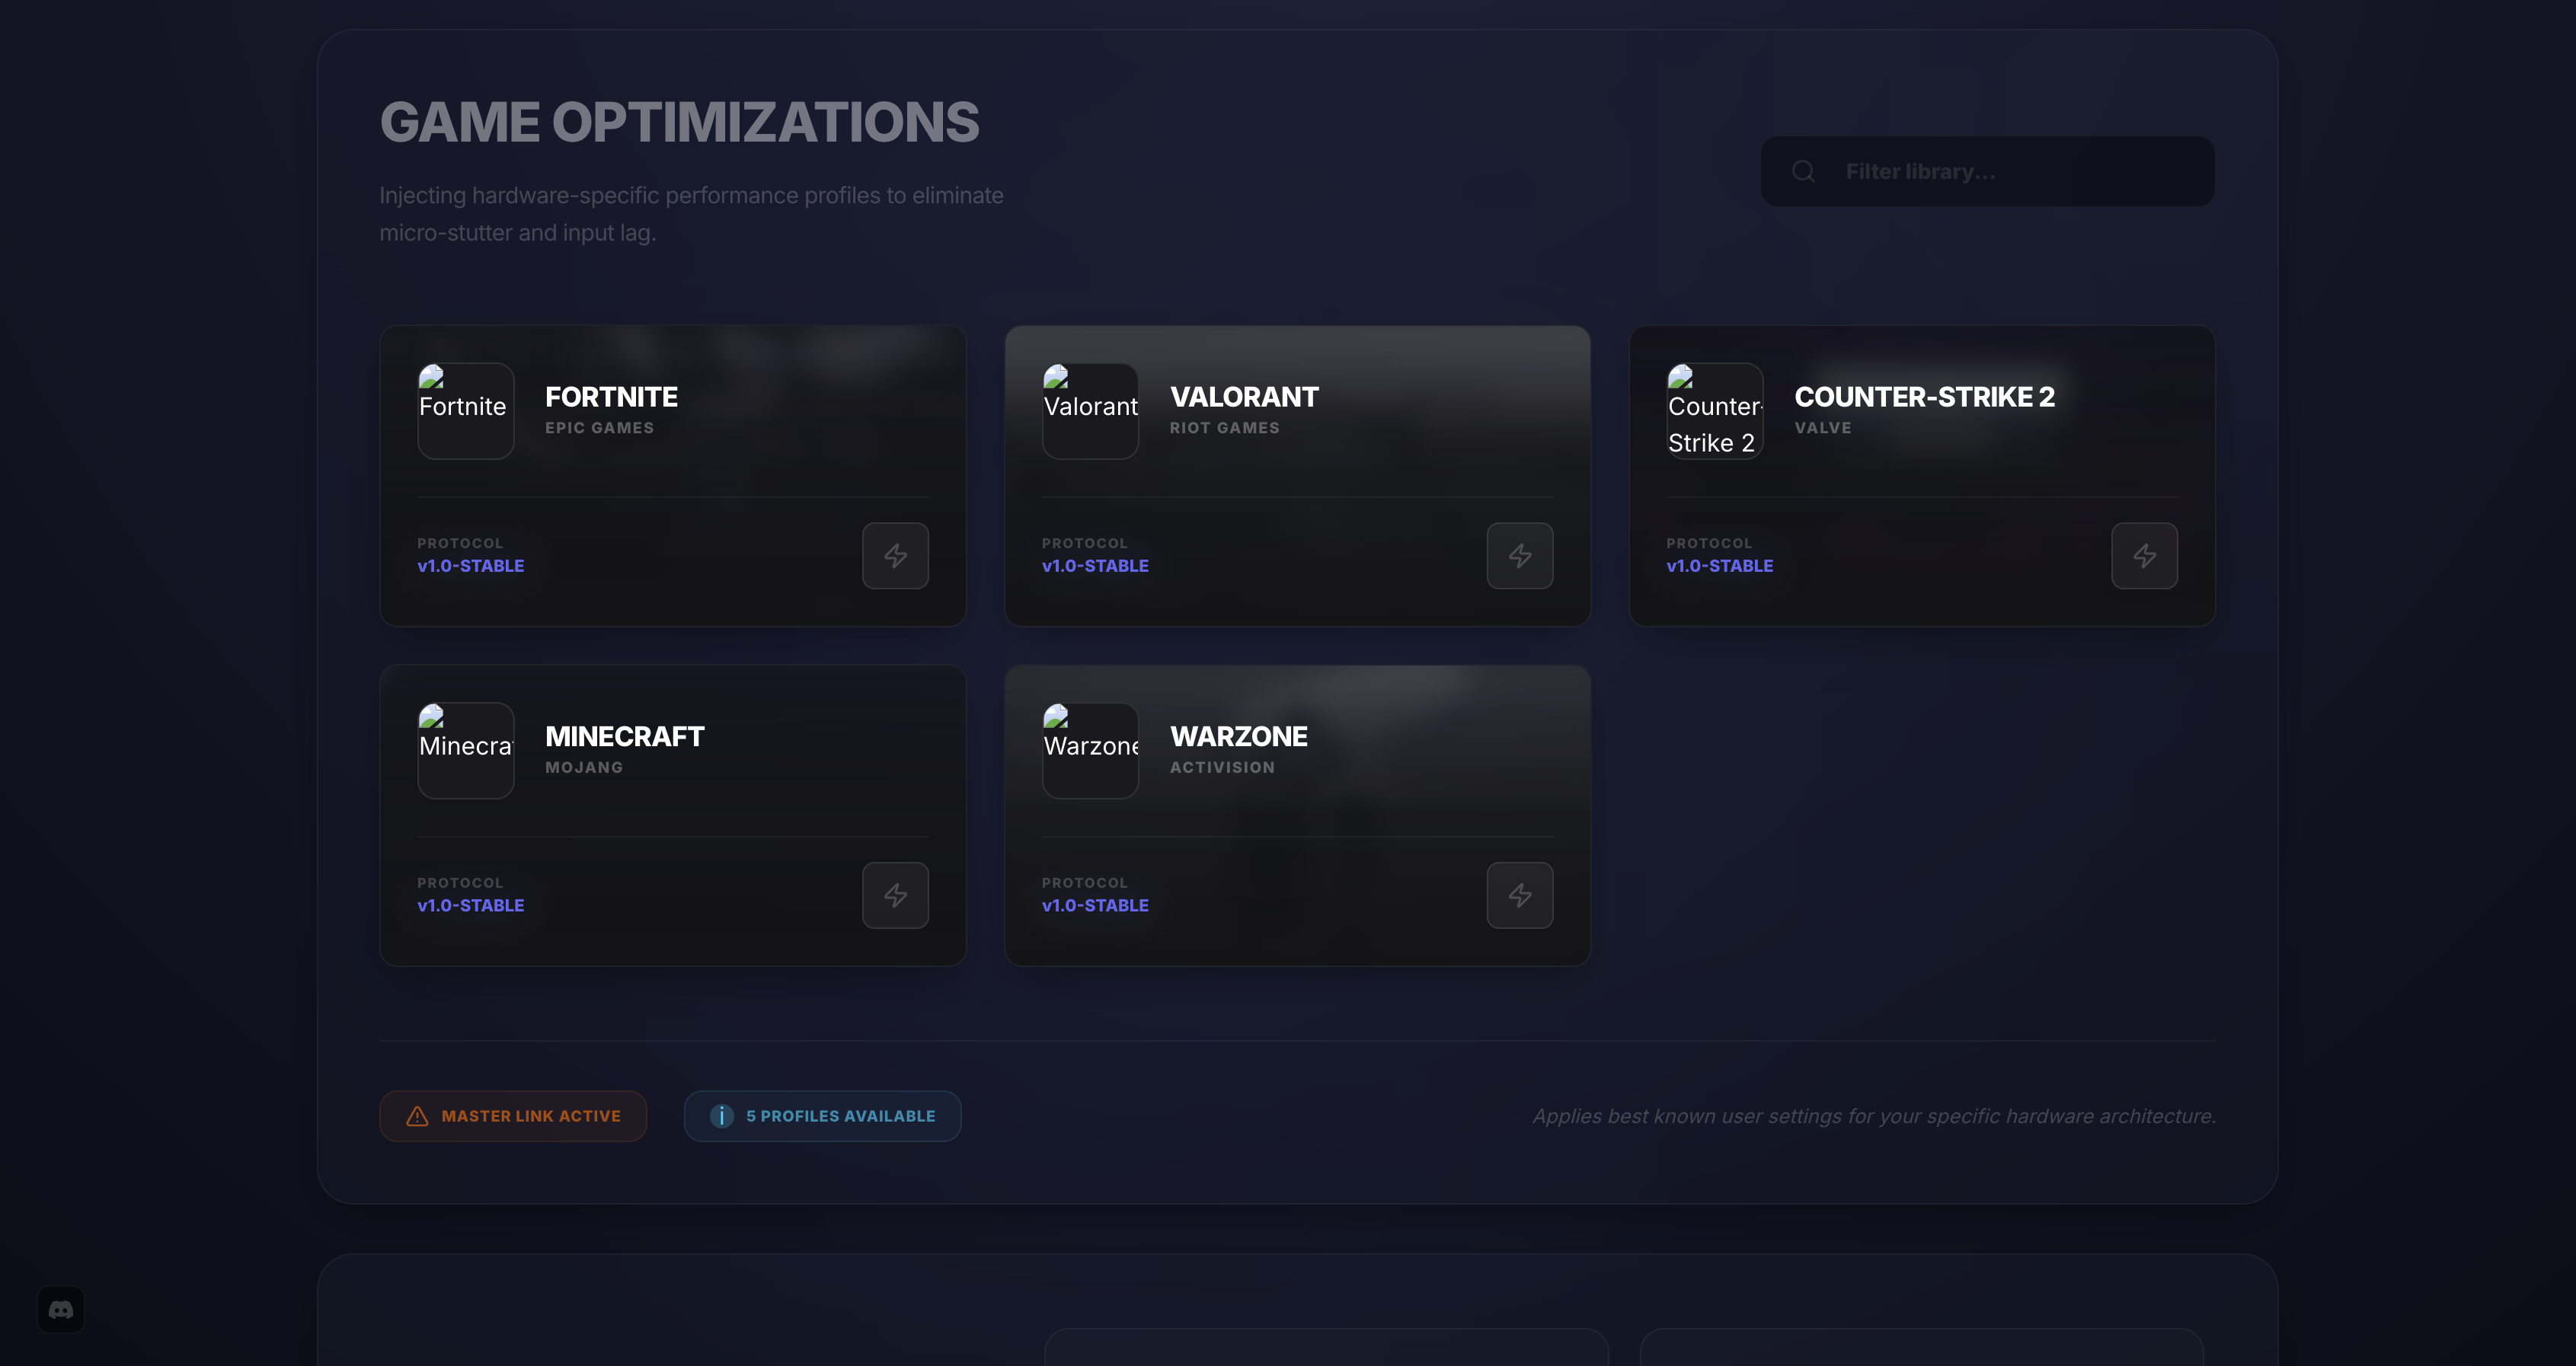Click Counter-Strike 2's v1.0-STABLE protocol value
This screenshot has width=2576, height=1366.
point(1719,566)
